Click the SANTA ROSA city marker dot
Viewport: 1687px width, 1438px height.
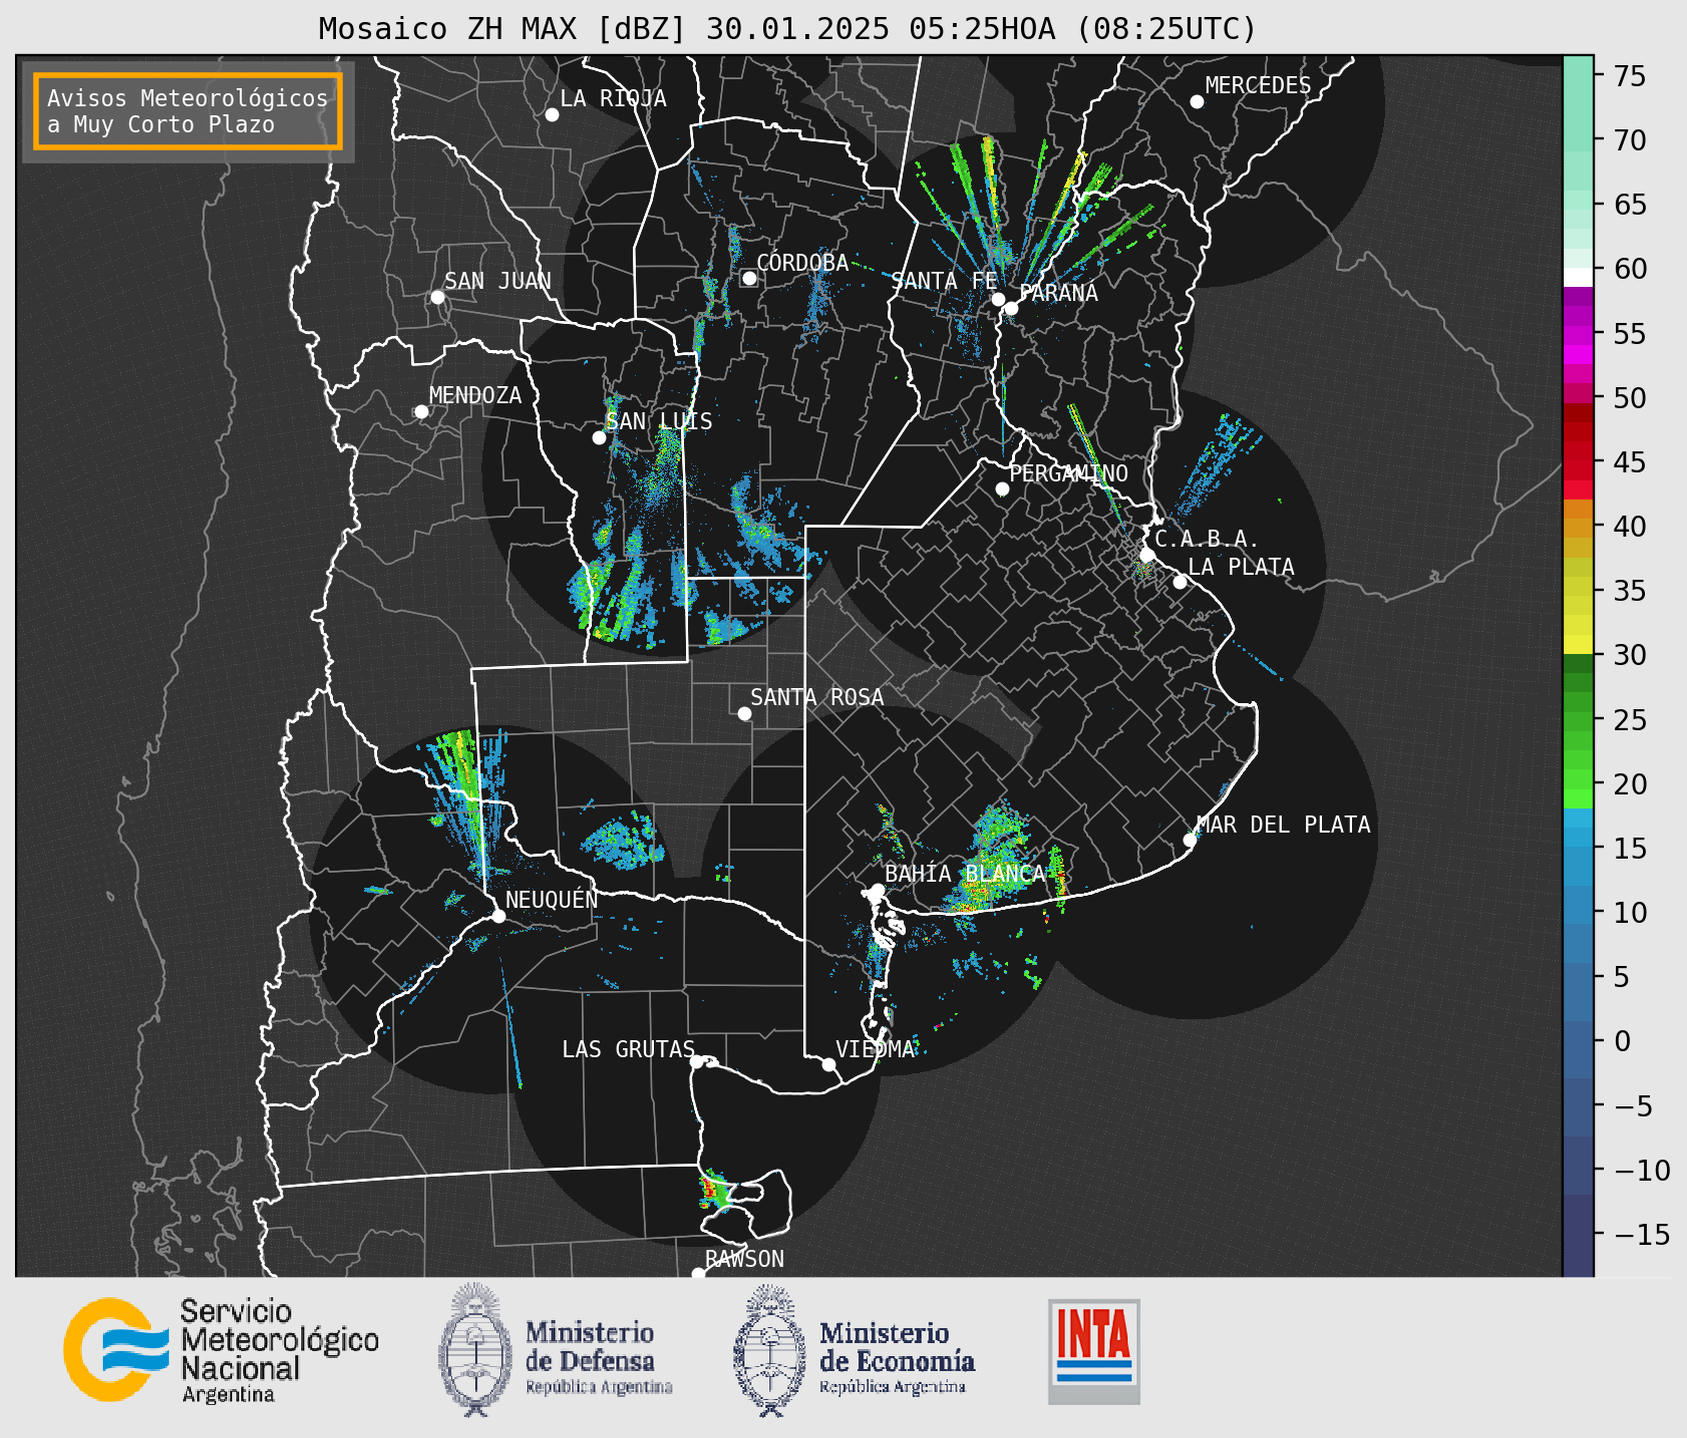coord(744,714)
